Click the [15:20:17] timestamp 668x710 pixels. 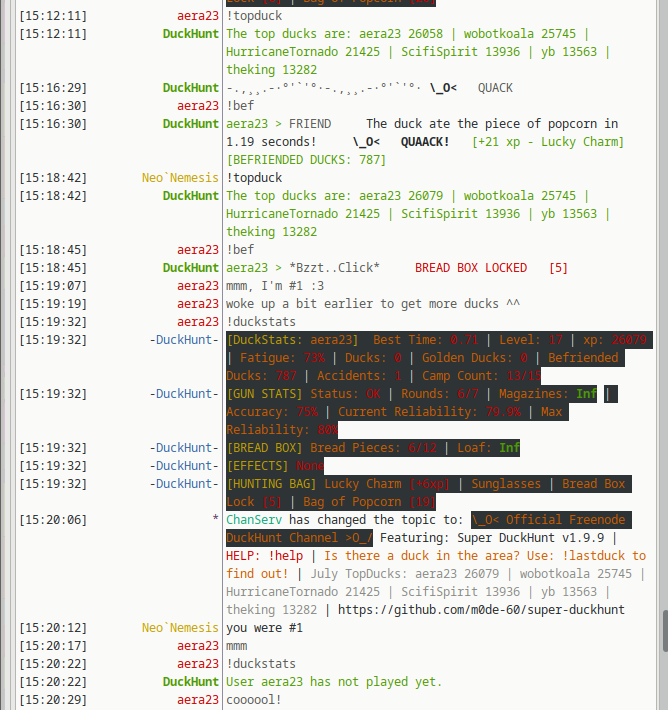53,646
